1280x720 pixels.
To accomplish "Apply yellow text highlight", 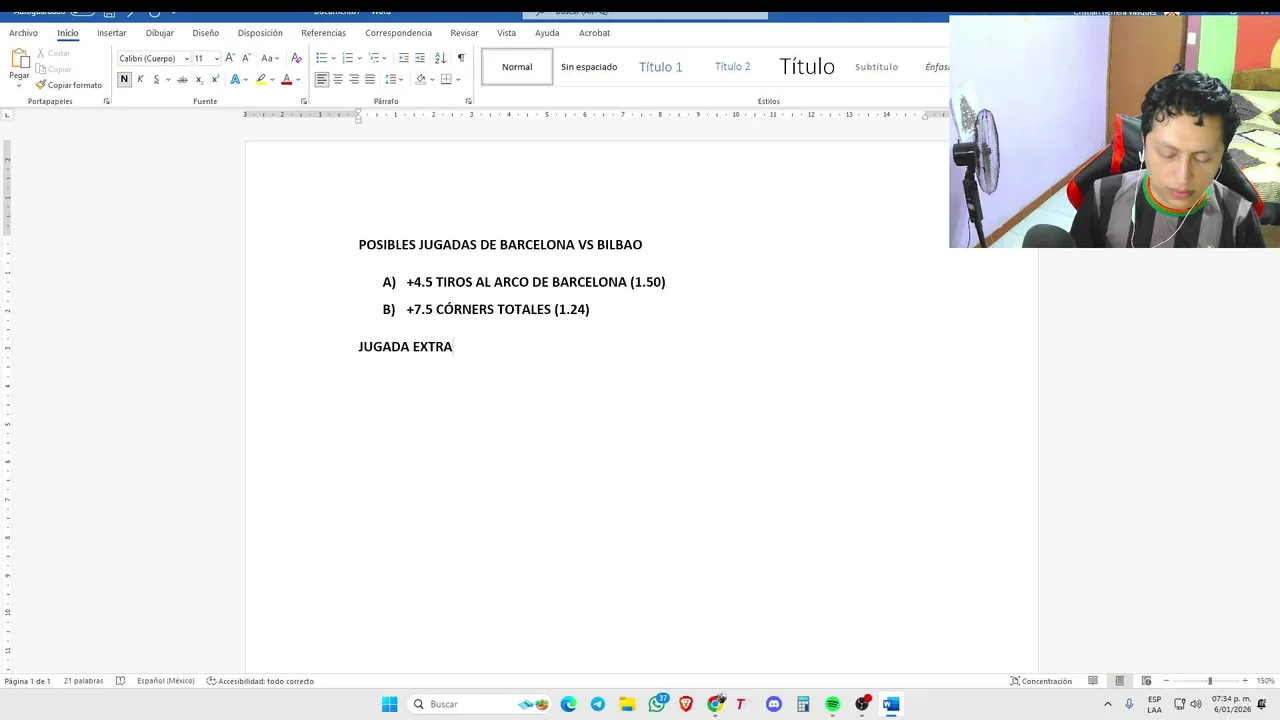I will pyautogui.click(x=261, y=79).
